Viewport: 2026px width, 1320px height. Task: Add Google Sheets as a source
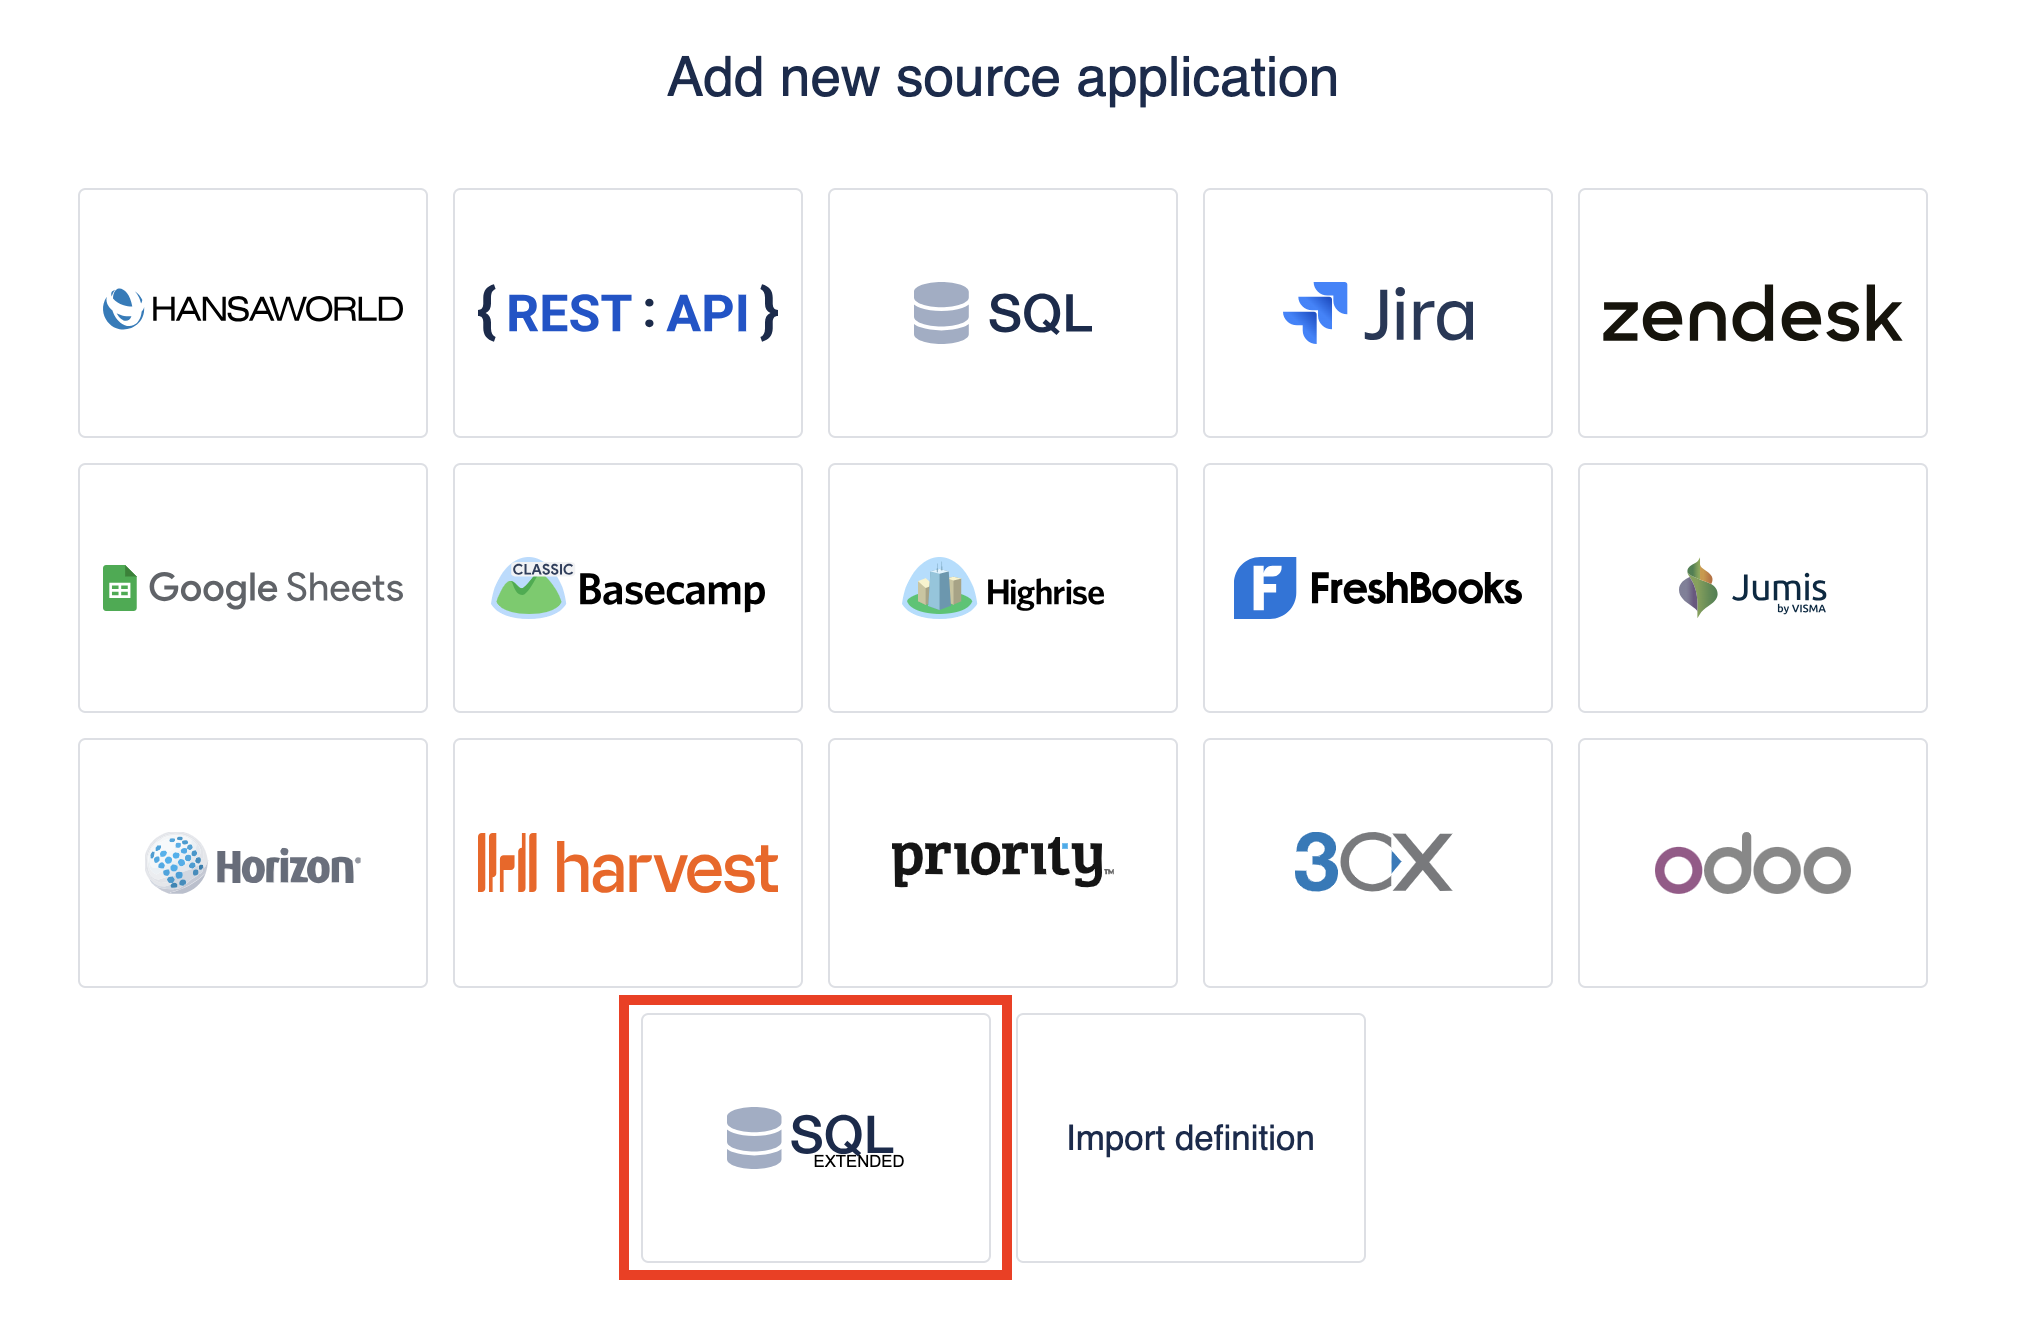click(x=253, y=588)
